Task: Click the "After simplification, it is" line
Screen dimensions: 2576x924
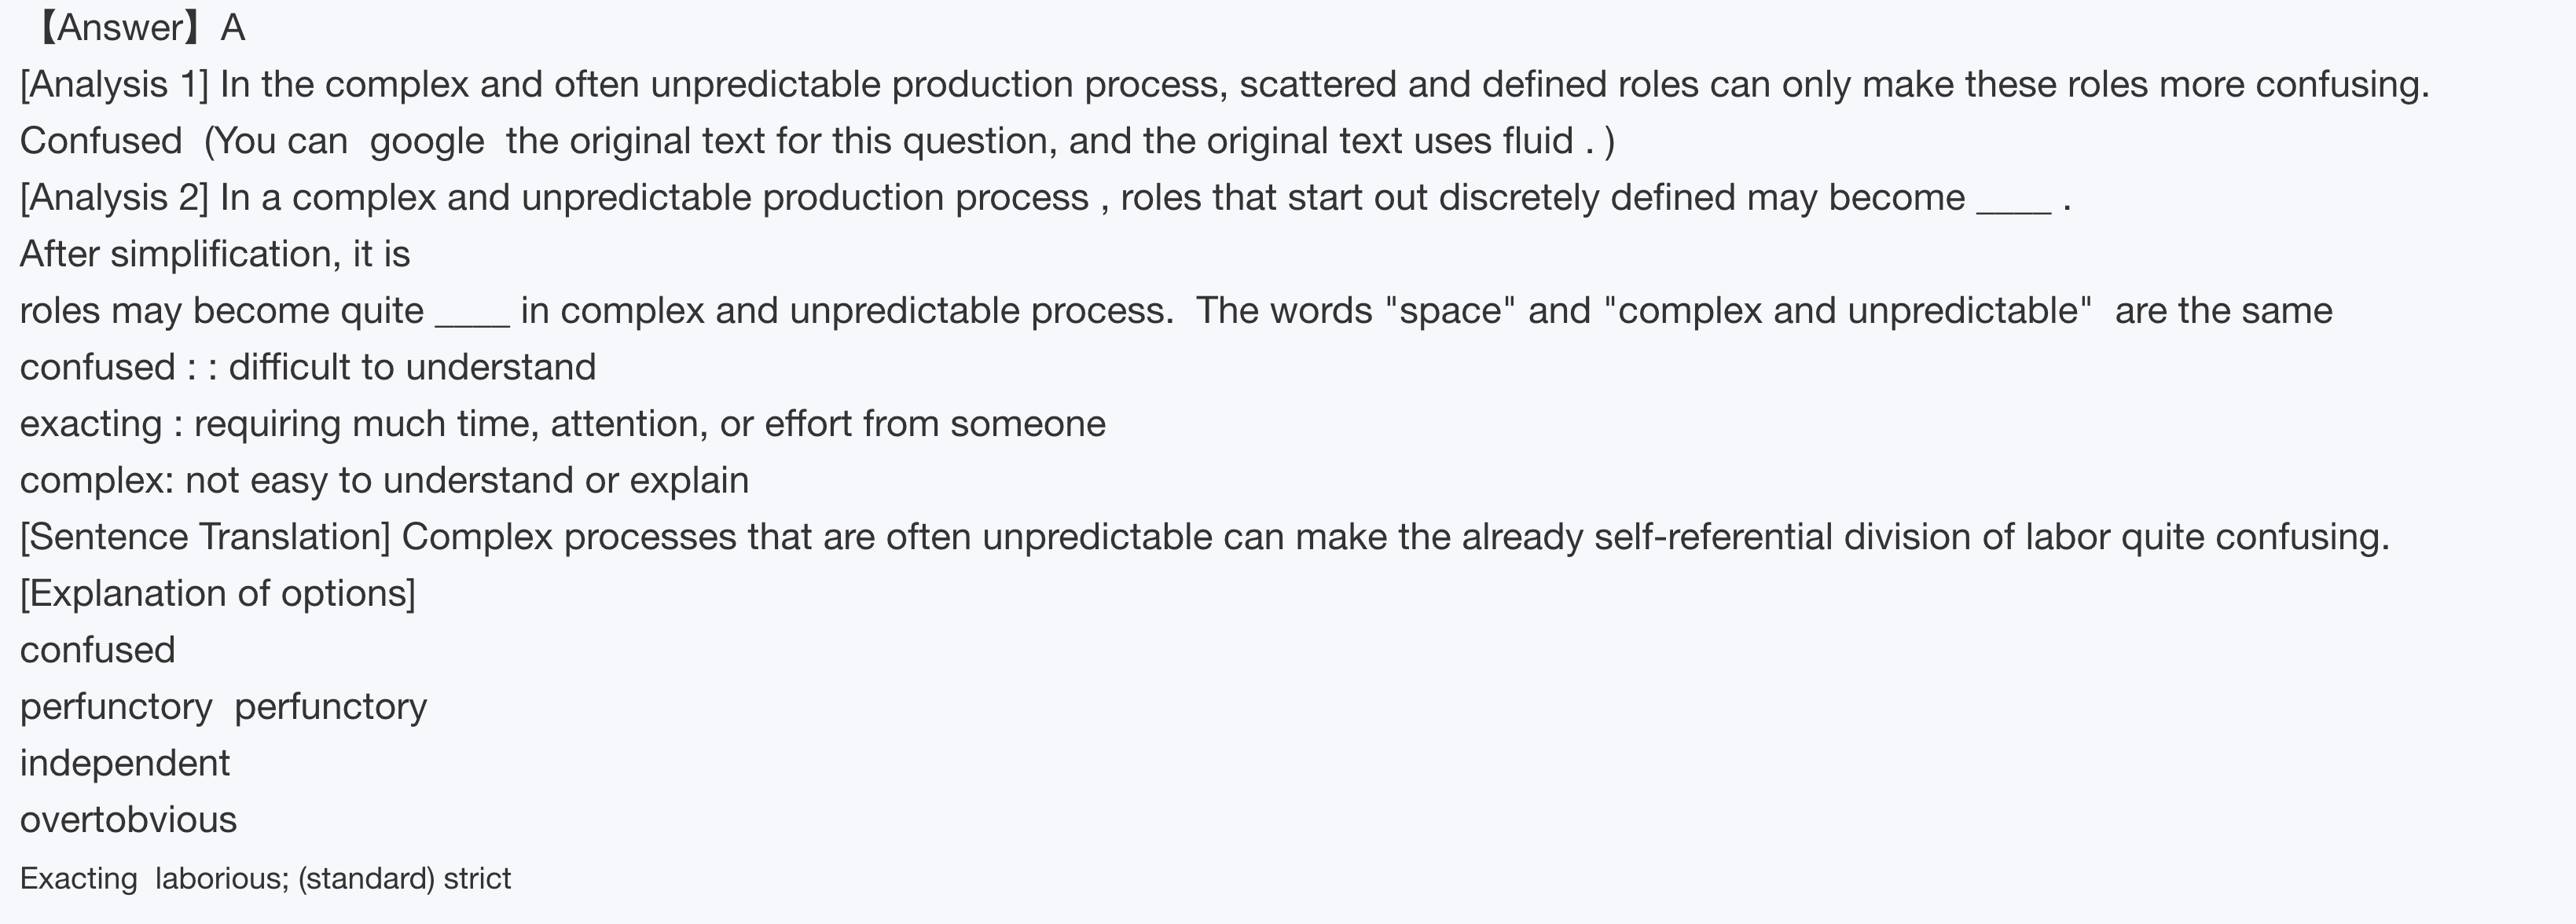Action: coord(215,254)
